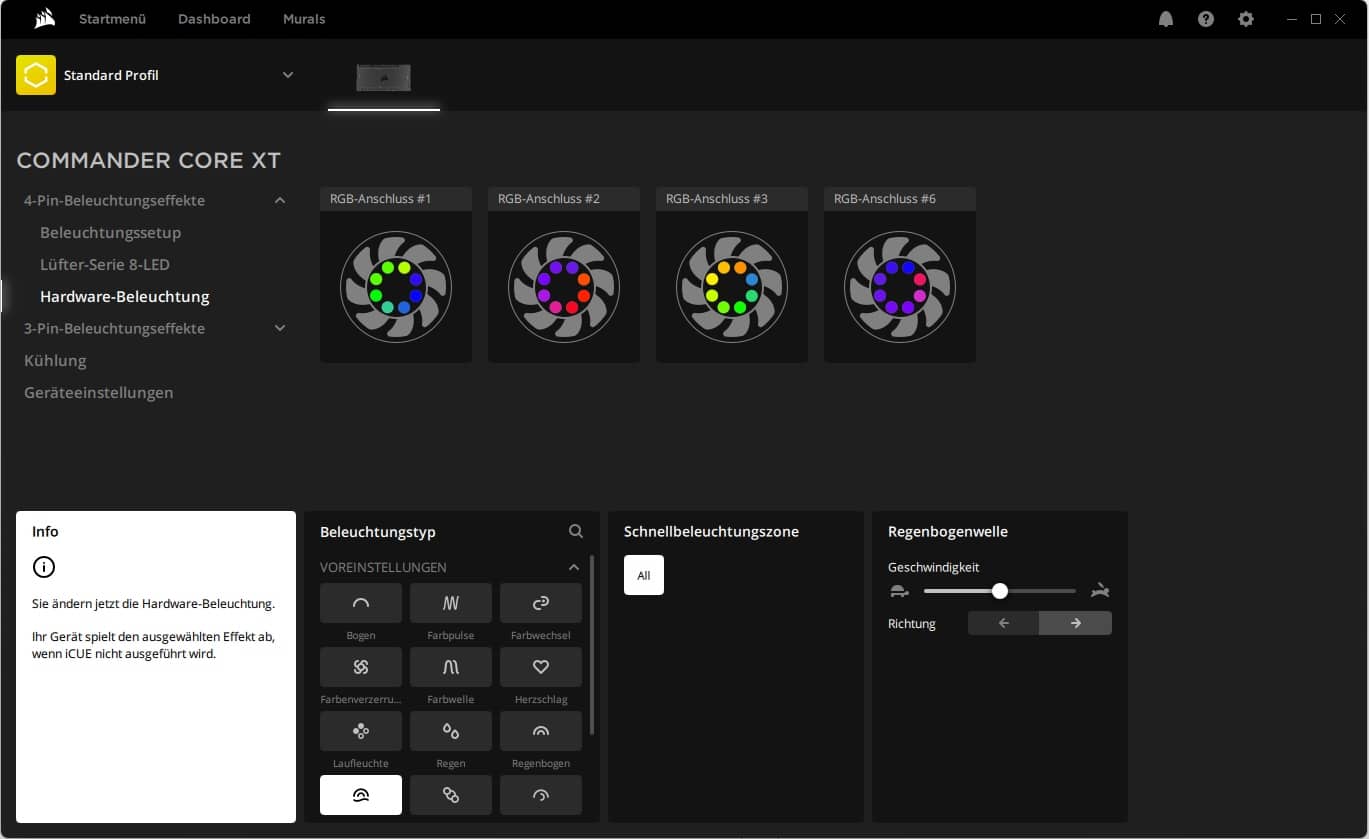Select the Bogen lighting preset
Screen dimensions: 1369x839
click(x=360, y=603)
